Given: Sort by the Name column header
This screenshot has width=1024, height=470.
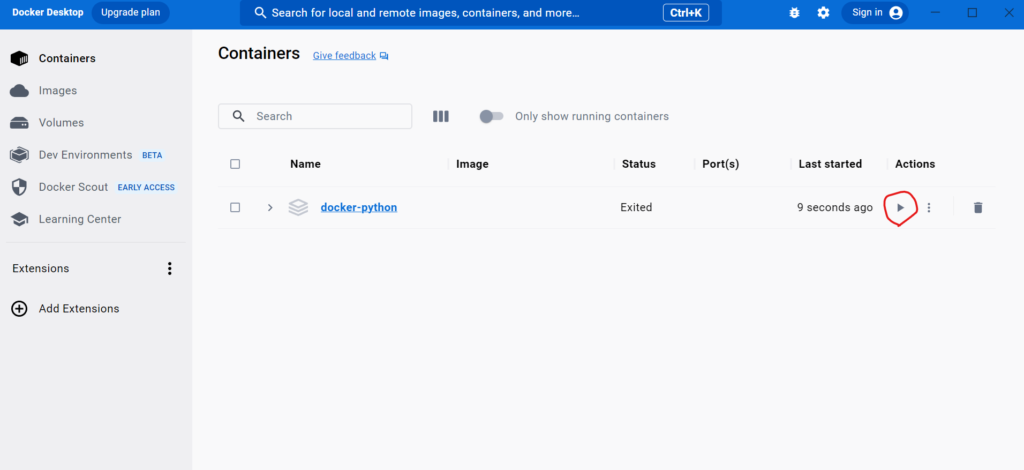Looking at the screenshot, I should point(305,164).
